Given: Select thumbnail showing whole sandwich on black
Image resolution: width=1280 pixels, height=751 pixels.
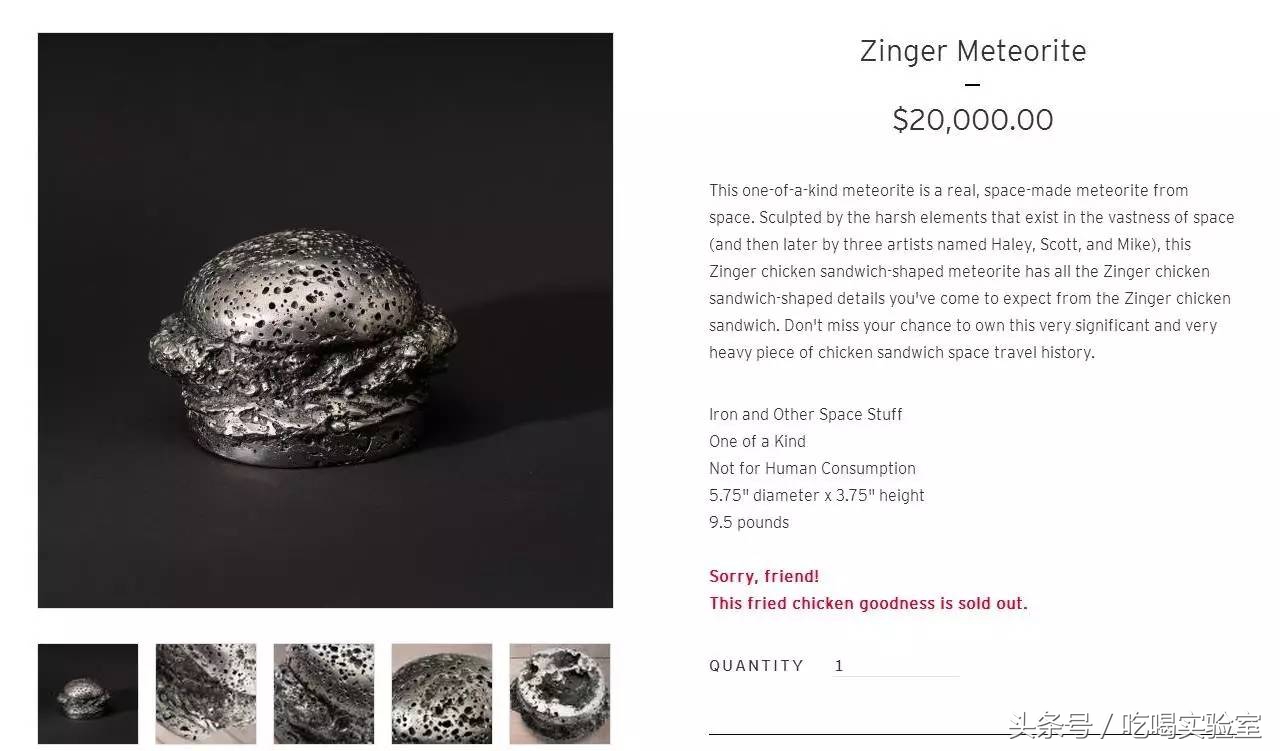Looking at the screenshot, I should pos(88,693).
